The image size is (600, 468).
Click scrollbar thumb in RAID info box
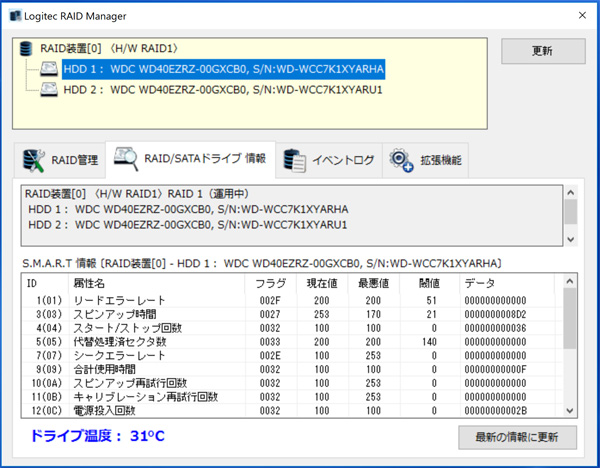point(571,212)
